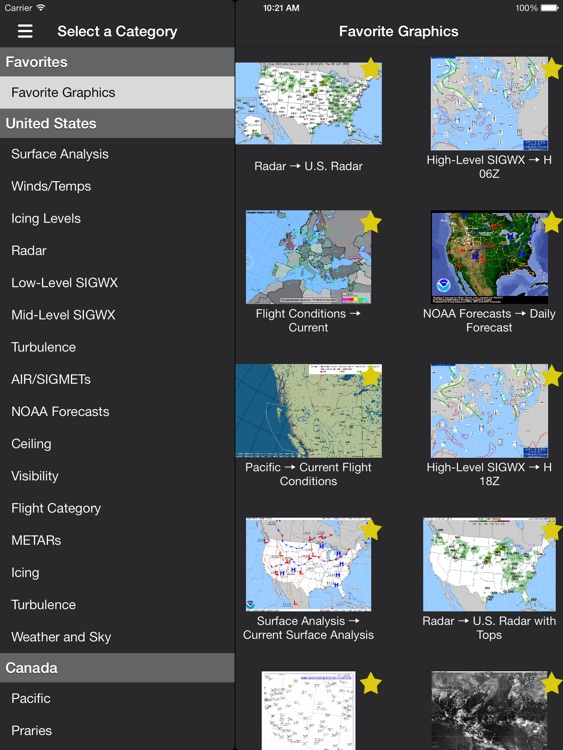Screen dimensions: 563x750
Task: Open Flight Conditions Current Europe map
Action: tap(309, 257)
